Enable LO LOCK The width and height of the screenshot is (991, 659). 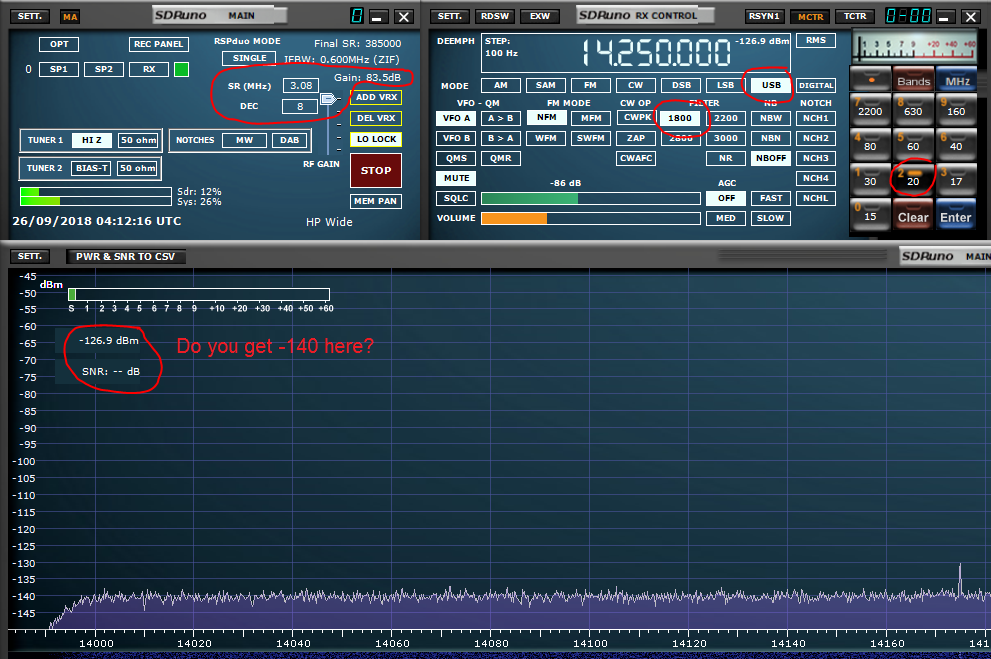pyautogui.click(x=376, y=139)
